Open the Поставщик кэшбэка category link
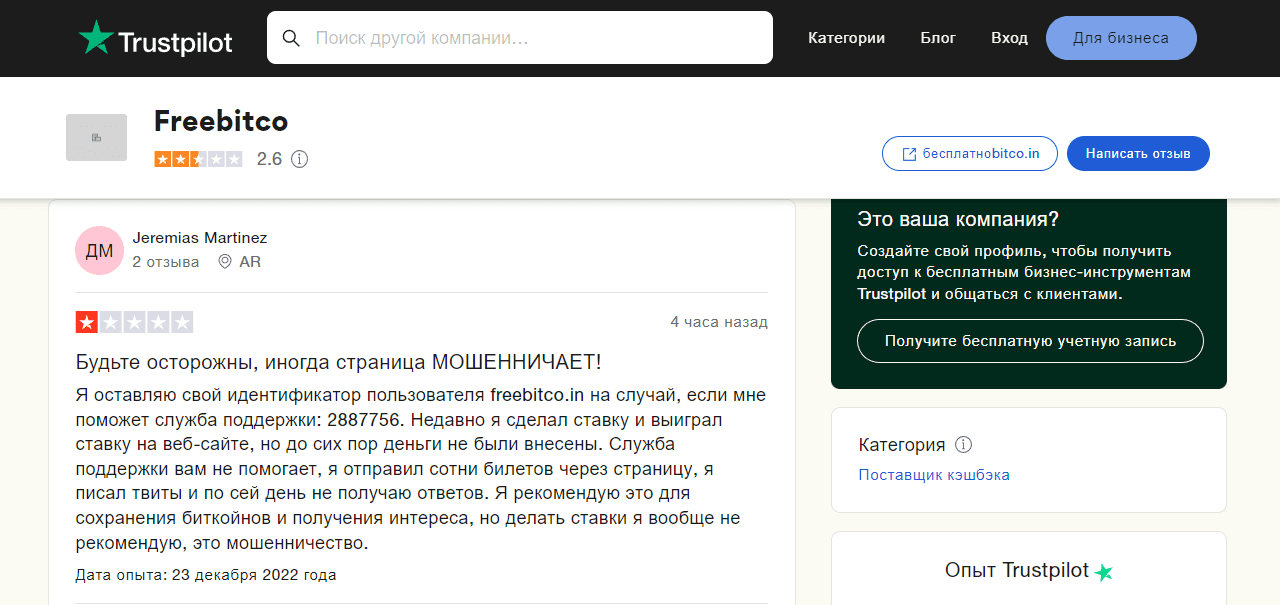 (934, 475)
